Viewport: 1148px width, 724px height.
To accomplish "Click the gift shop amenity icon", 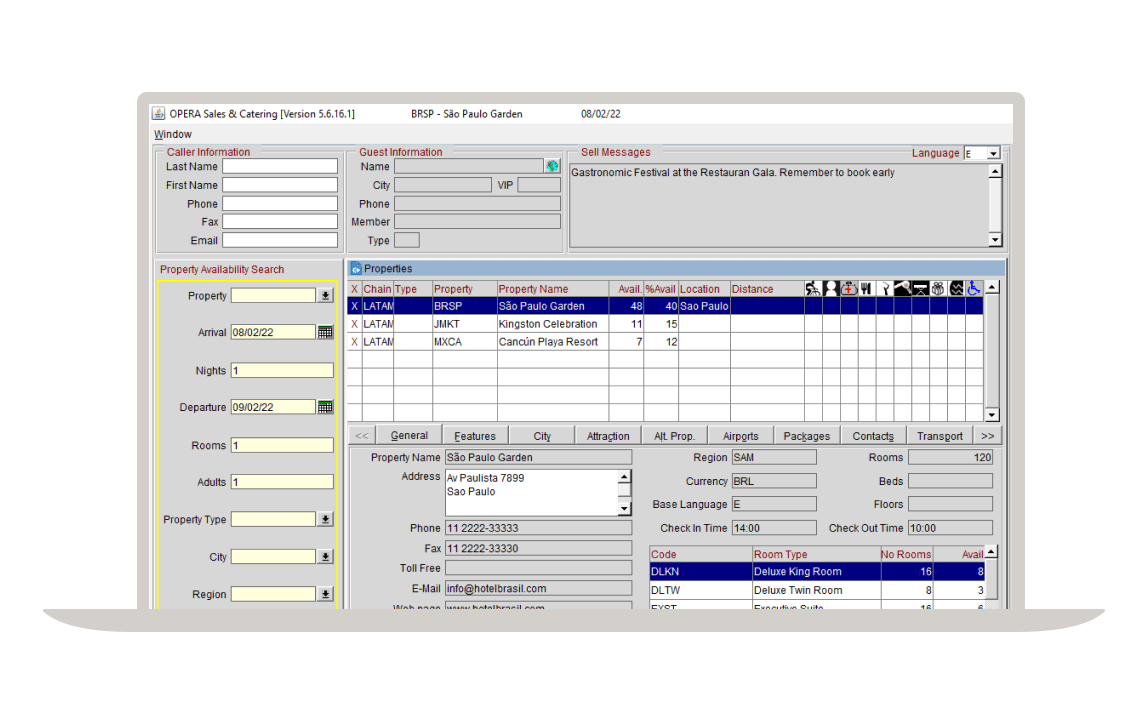I will pyautogui.click(x=937, y=288).
